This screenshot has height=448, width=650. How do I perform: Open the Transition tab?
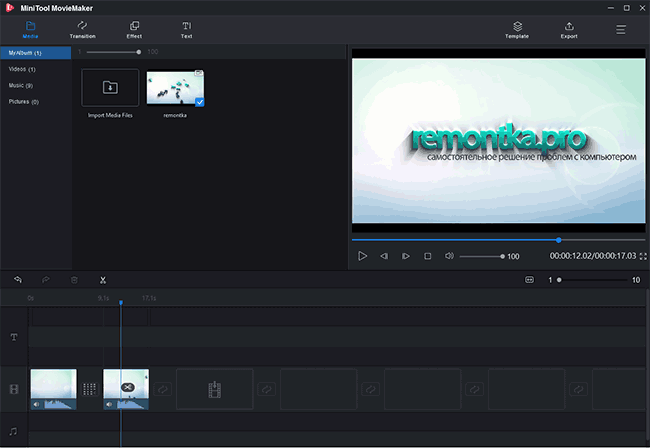click(82, 30)
